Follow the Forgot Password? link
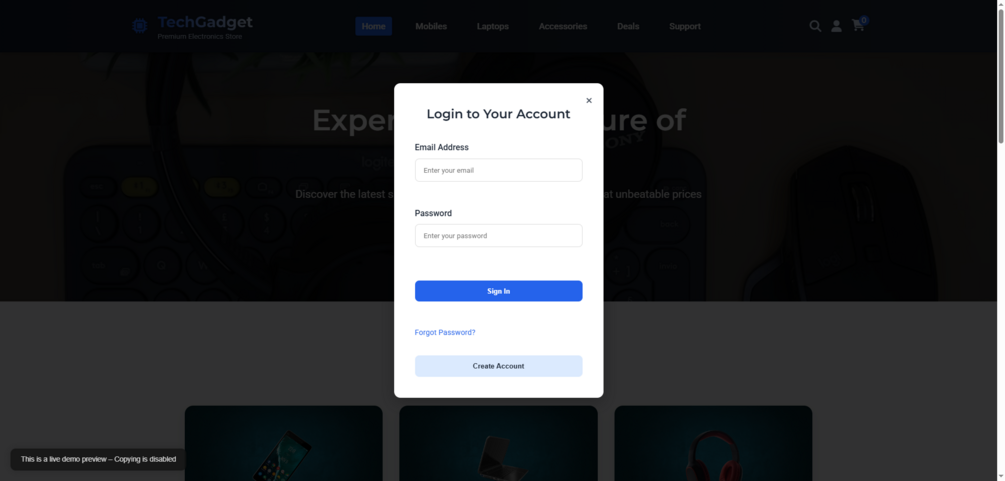This screenshot has width=1005, height=481. (445, 332)
